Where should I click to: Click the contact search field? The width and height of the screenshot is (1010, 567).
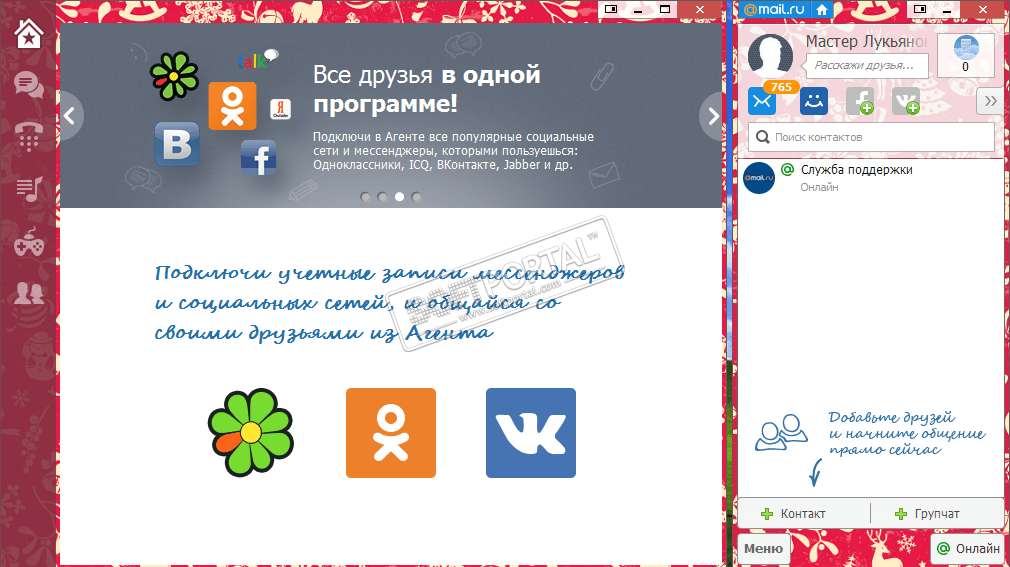tap(871, 137)
